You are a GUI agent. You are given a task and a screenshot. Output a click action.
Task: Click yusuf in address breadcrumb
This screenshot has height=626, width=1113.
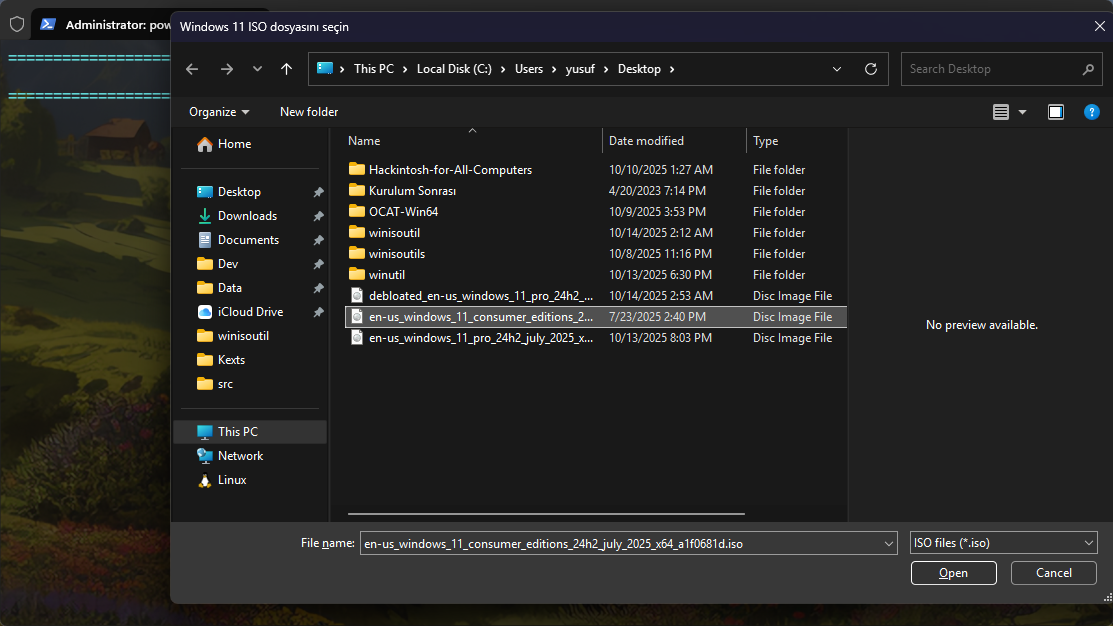pos(580,69)
